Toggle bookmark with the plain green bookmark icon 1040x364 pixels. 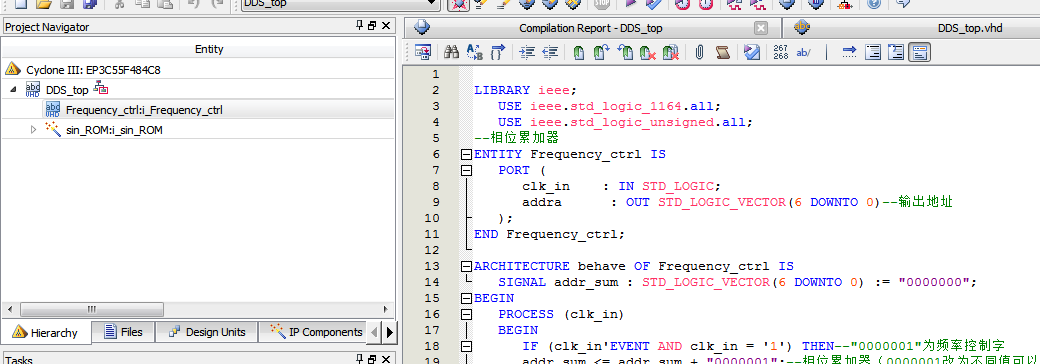(x=578, y=52)
